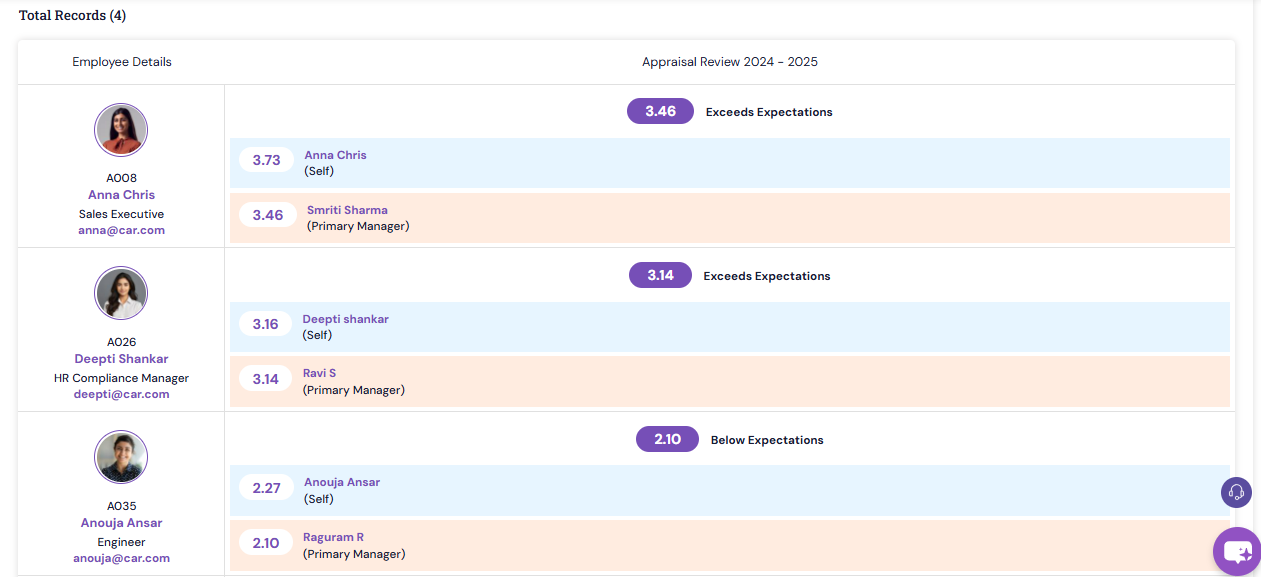Click Raguram R's 2.10 score pill

tap(265, 543)
